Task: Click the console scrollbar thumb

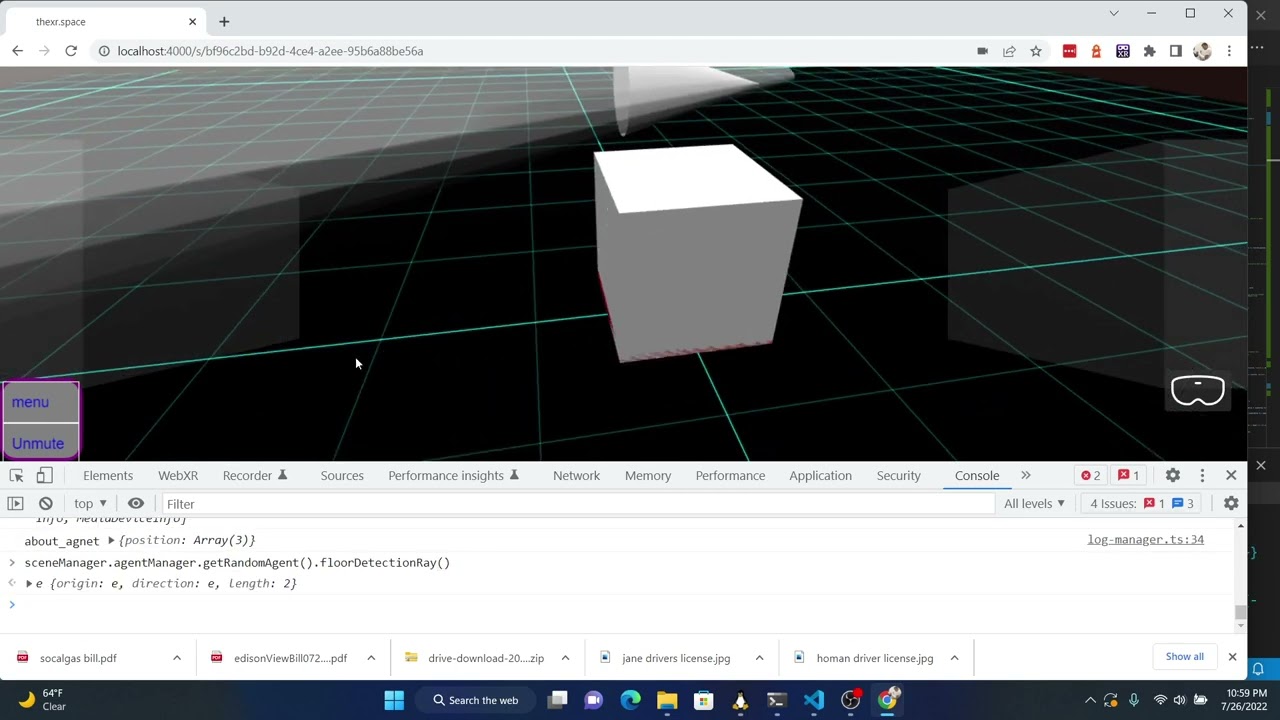Action: pos(1241,612)
